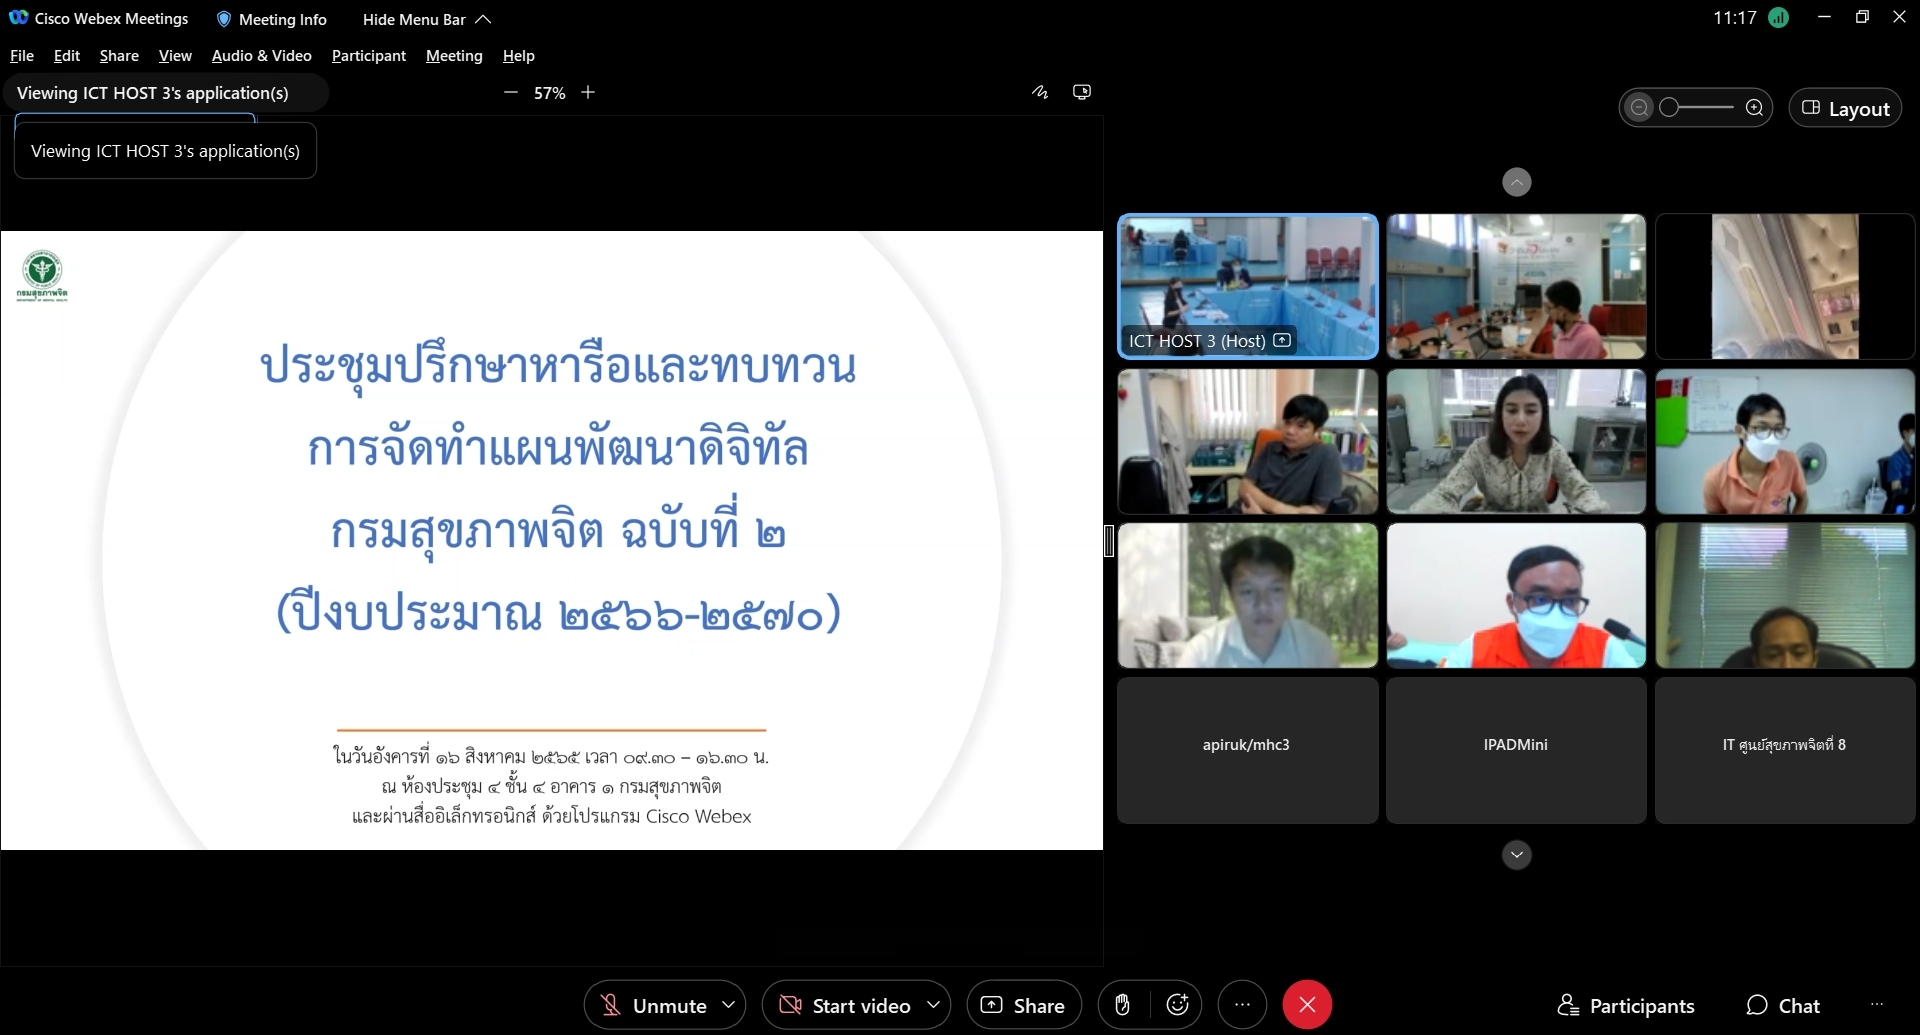Open the more options ellipsis button
Screen dimensions: 1920x1035
click(1242, 1005)
